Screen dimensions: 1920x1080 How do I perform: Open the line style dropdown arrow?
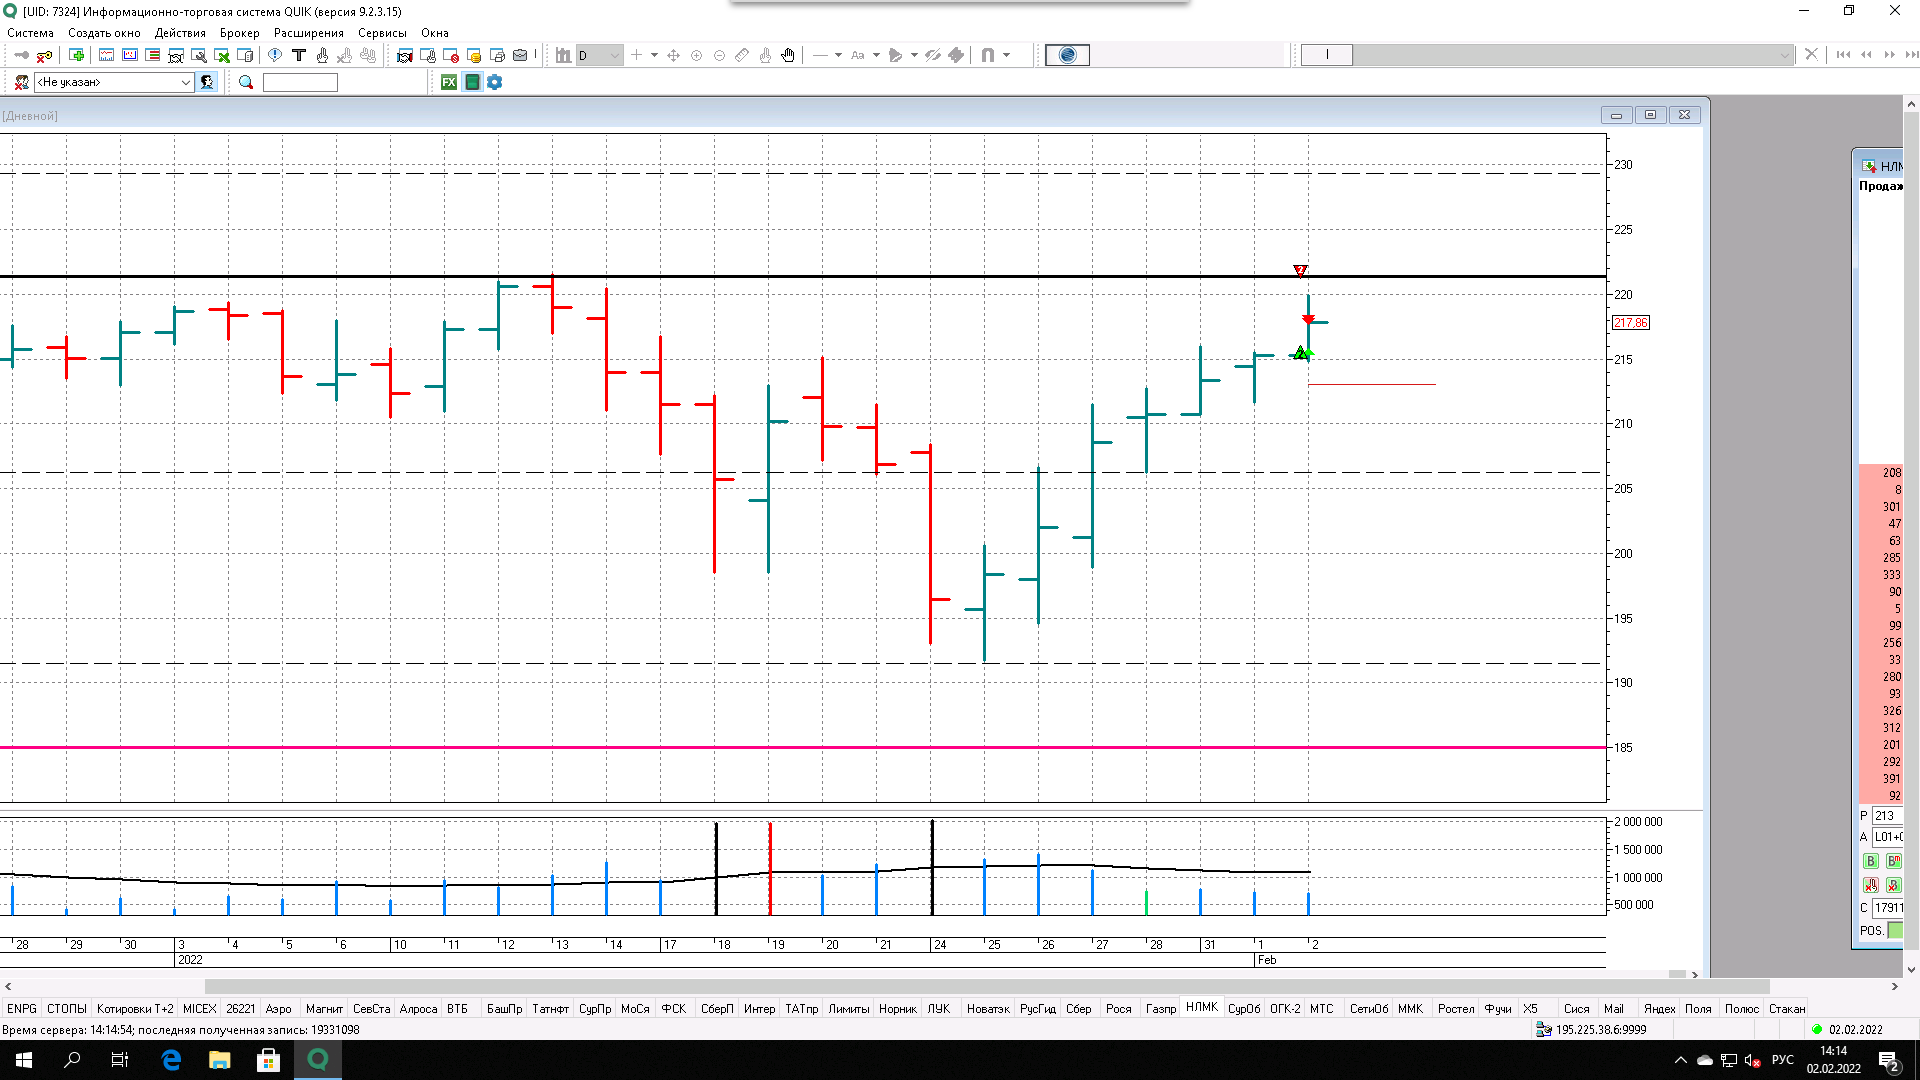pos(838,55)
